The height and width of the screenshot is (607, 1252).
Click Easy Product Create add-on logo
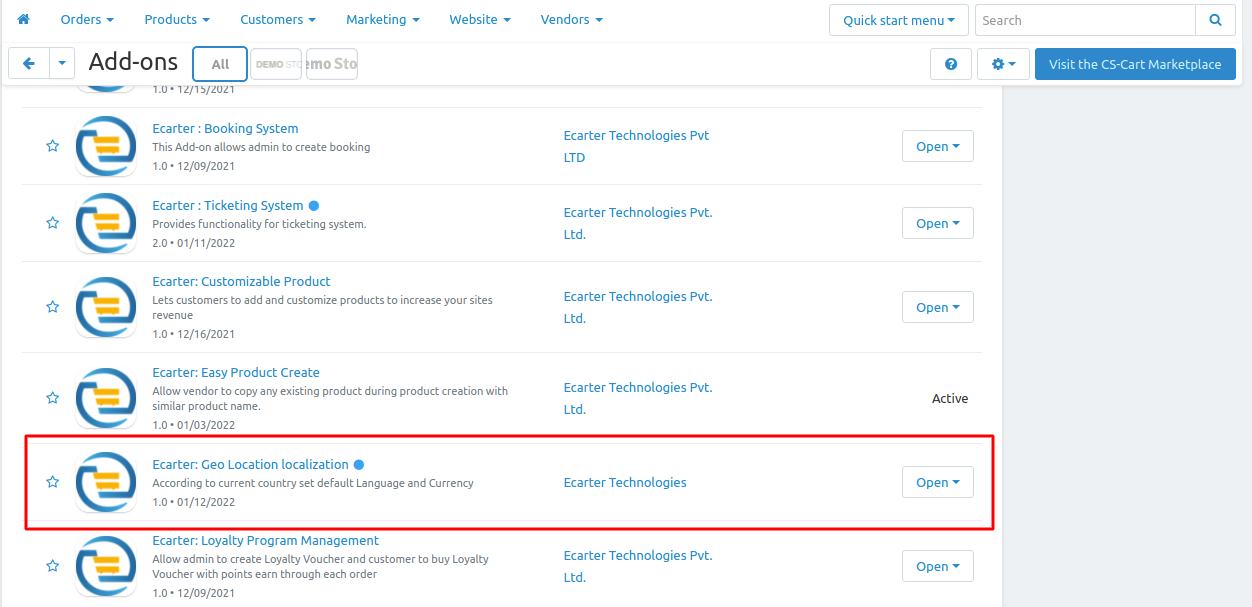[x=106, y=398]
